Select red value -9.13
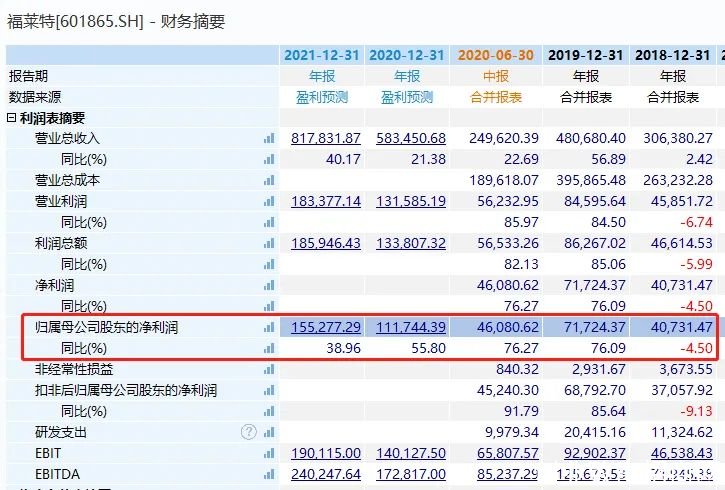The height and width of the screenshot is (490, 725). [x=696, y=411]
